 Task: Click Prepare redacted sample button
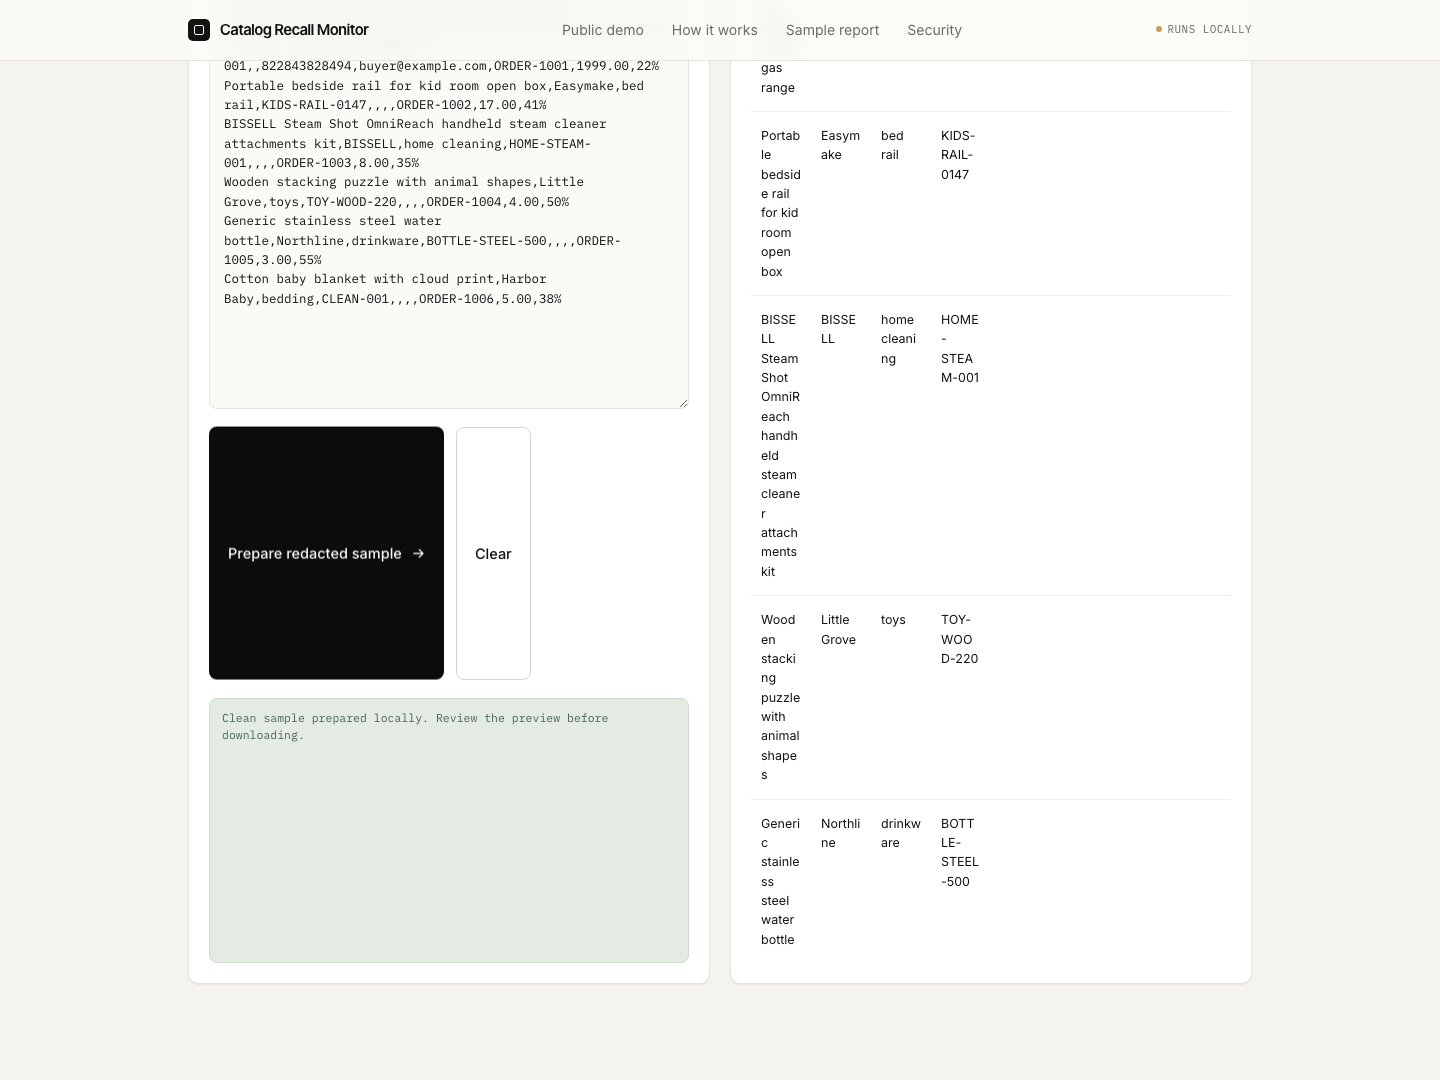click(326, 553)
